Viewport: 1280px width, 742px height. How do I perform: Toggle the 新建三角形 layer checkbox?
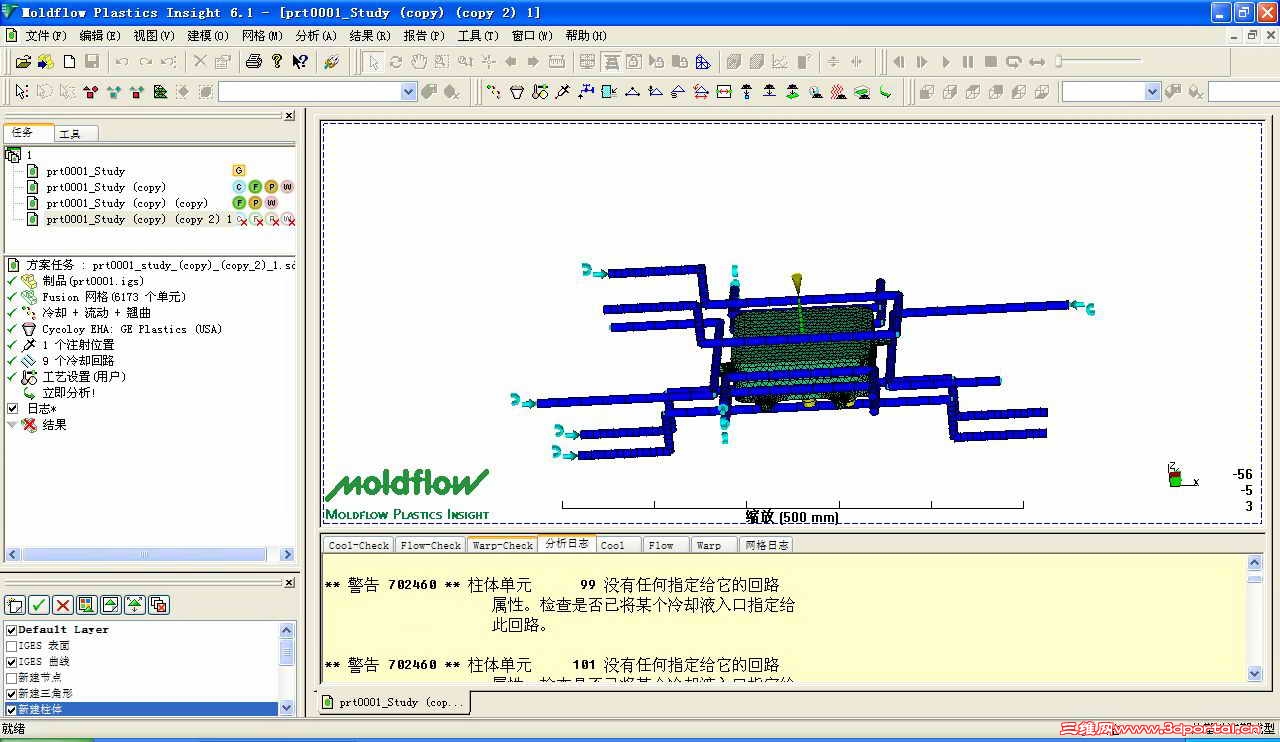click(12, 693)
